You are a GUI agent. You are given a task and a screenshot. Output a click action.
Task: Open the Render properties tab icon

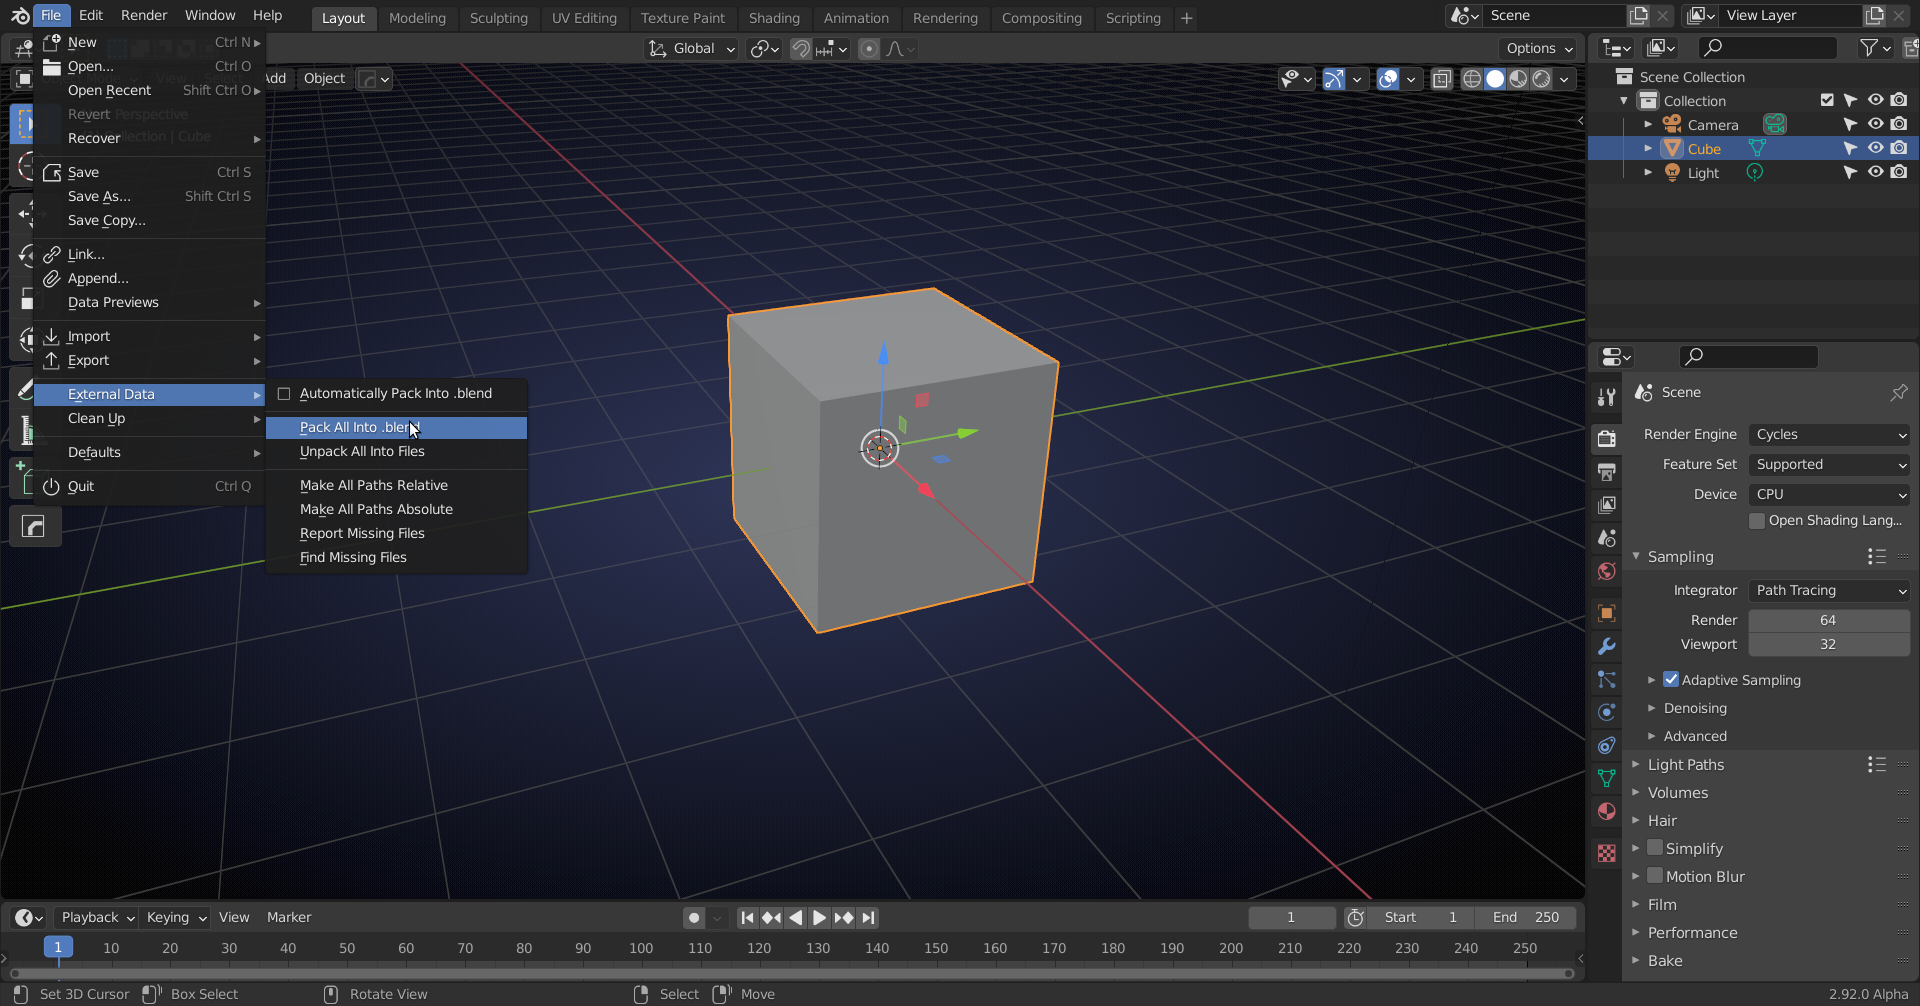click(x=1607, y=438)
